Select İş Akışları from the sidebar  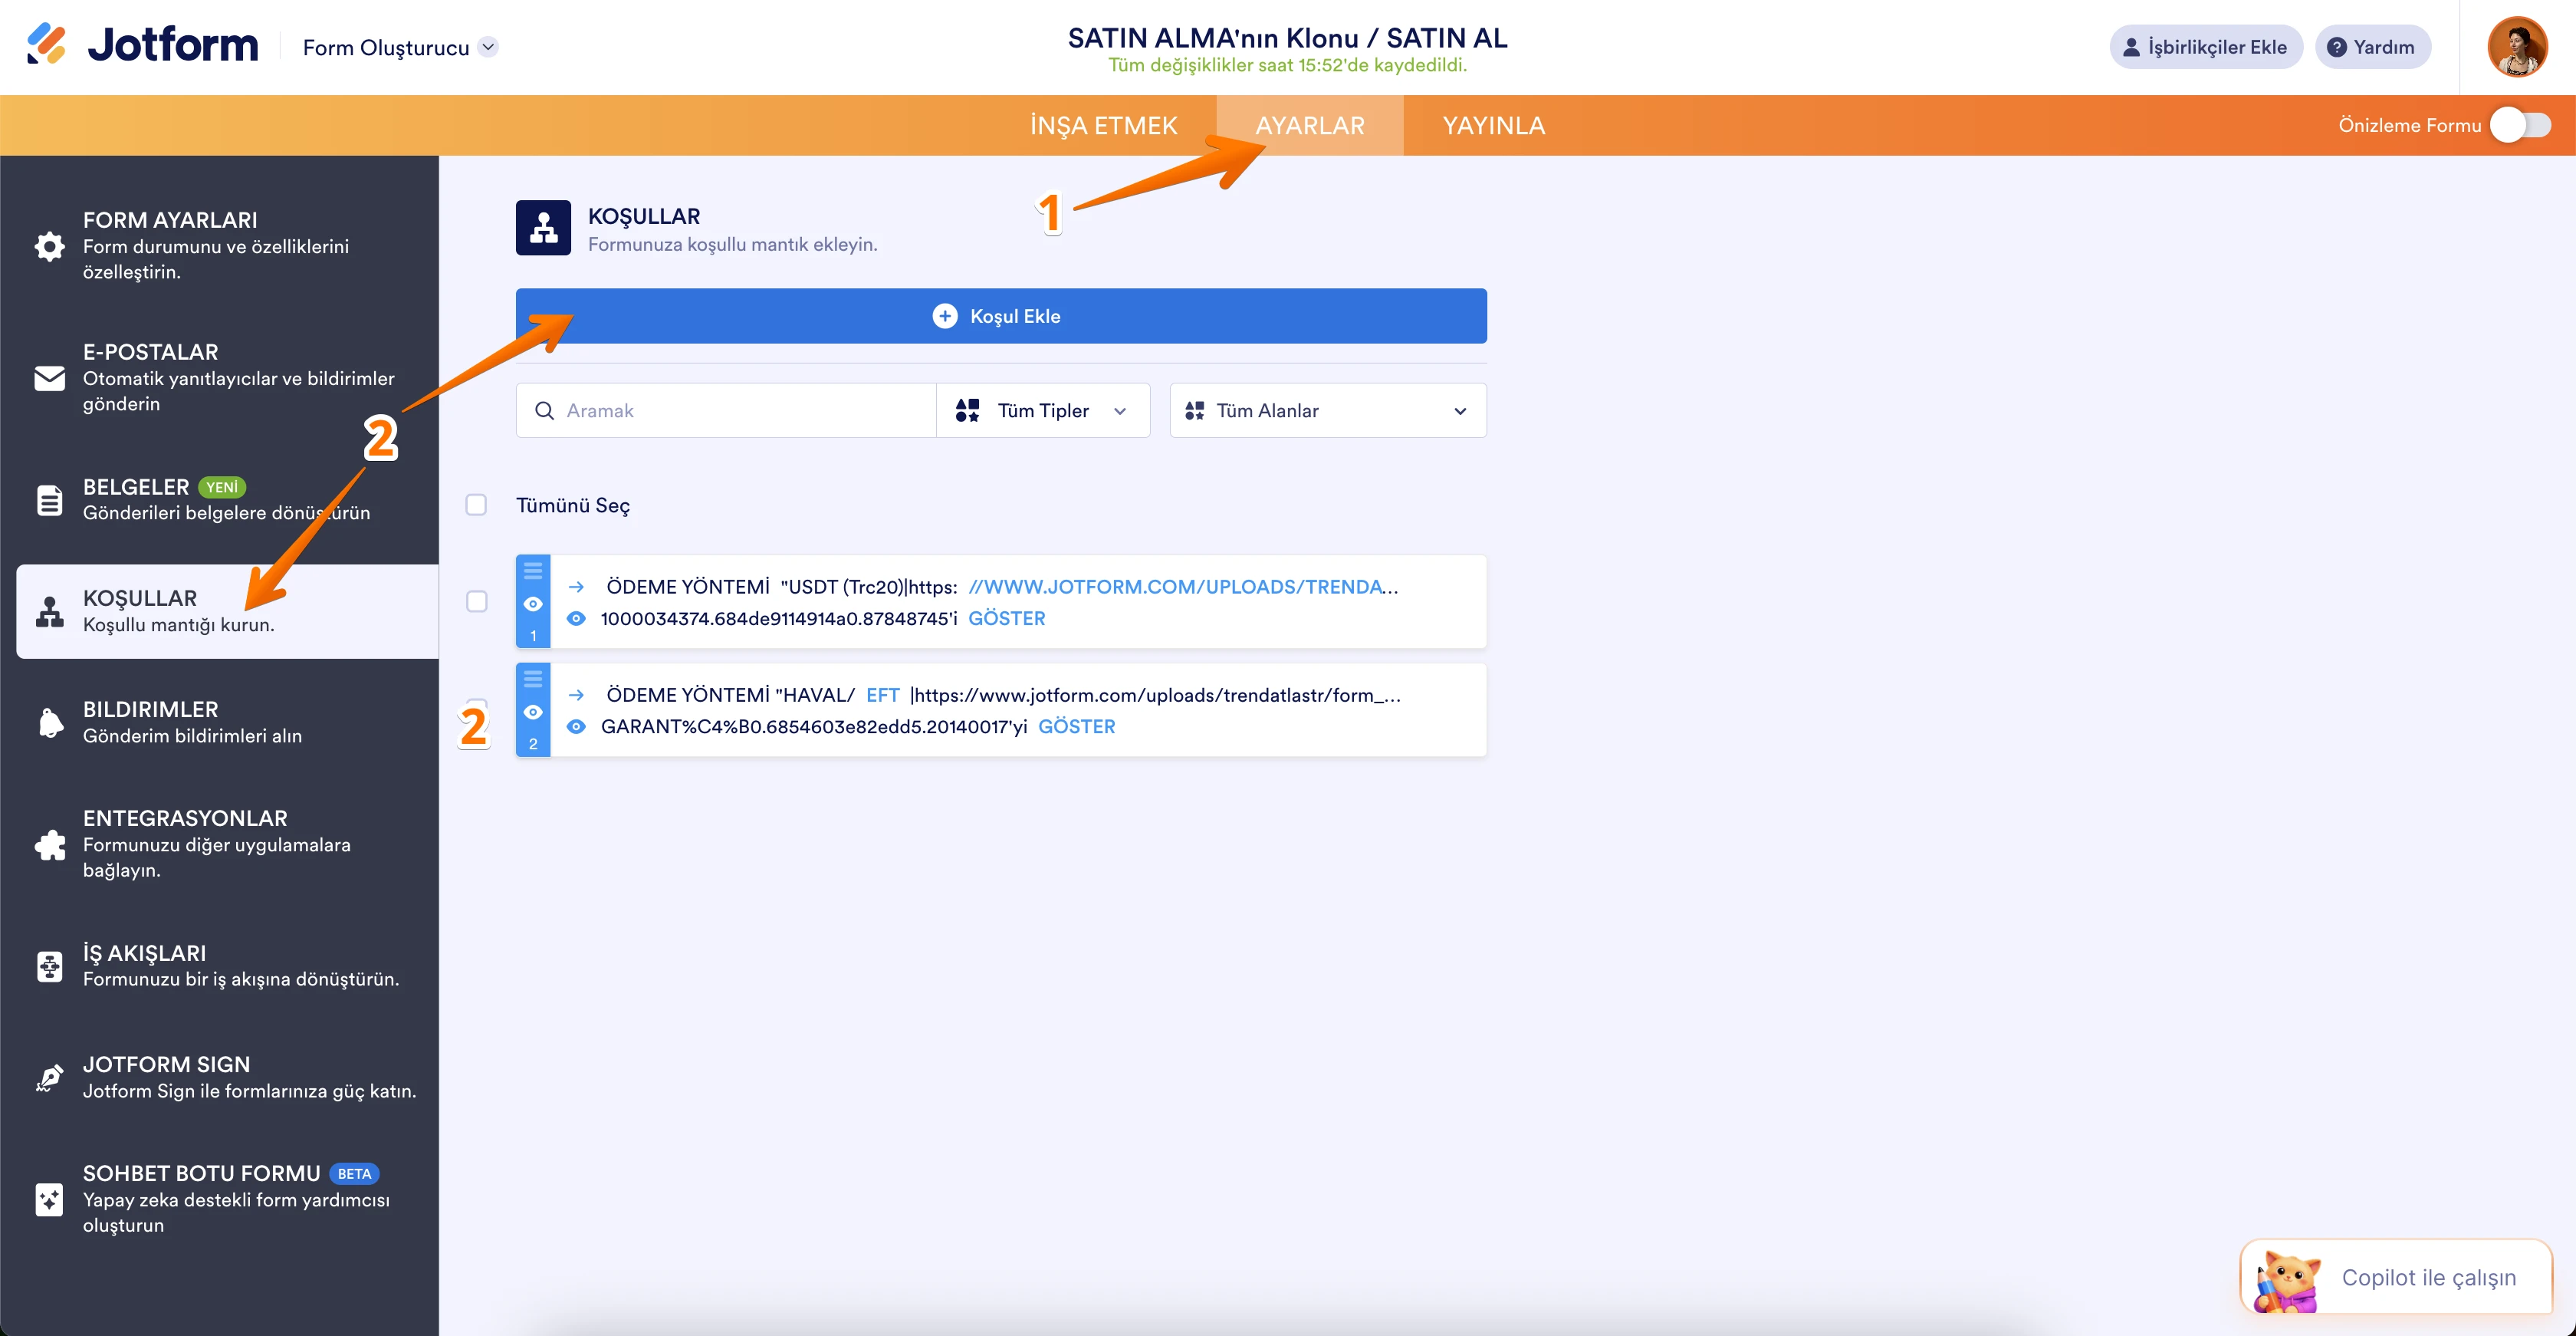click(x=144, y=953)
